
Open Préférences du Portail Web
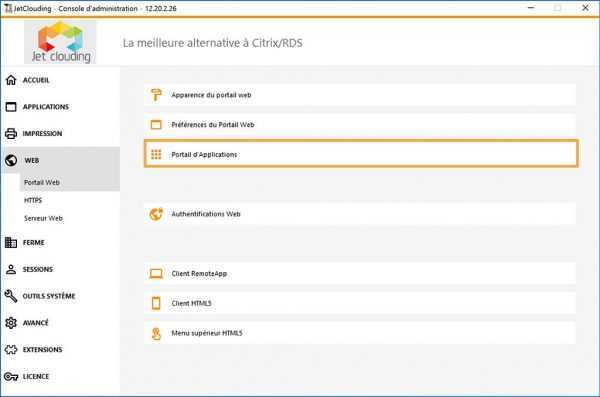click(x=360, y=125)
